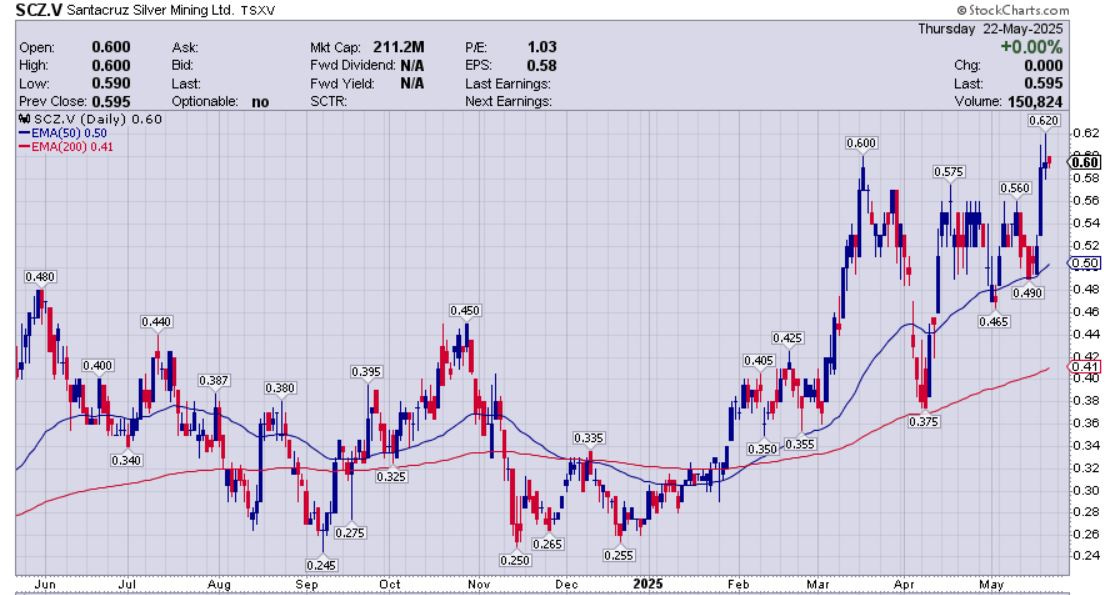
Task: Click the Jun month label on time axis
Action: [44, 584]
